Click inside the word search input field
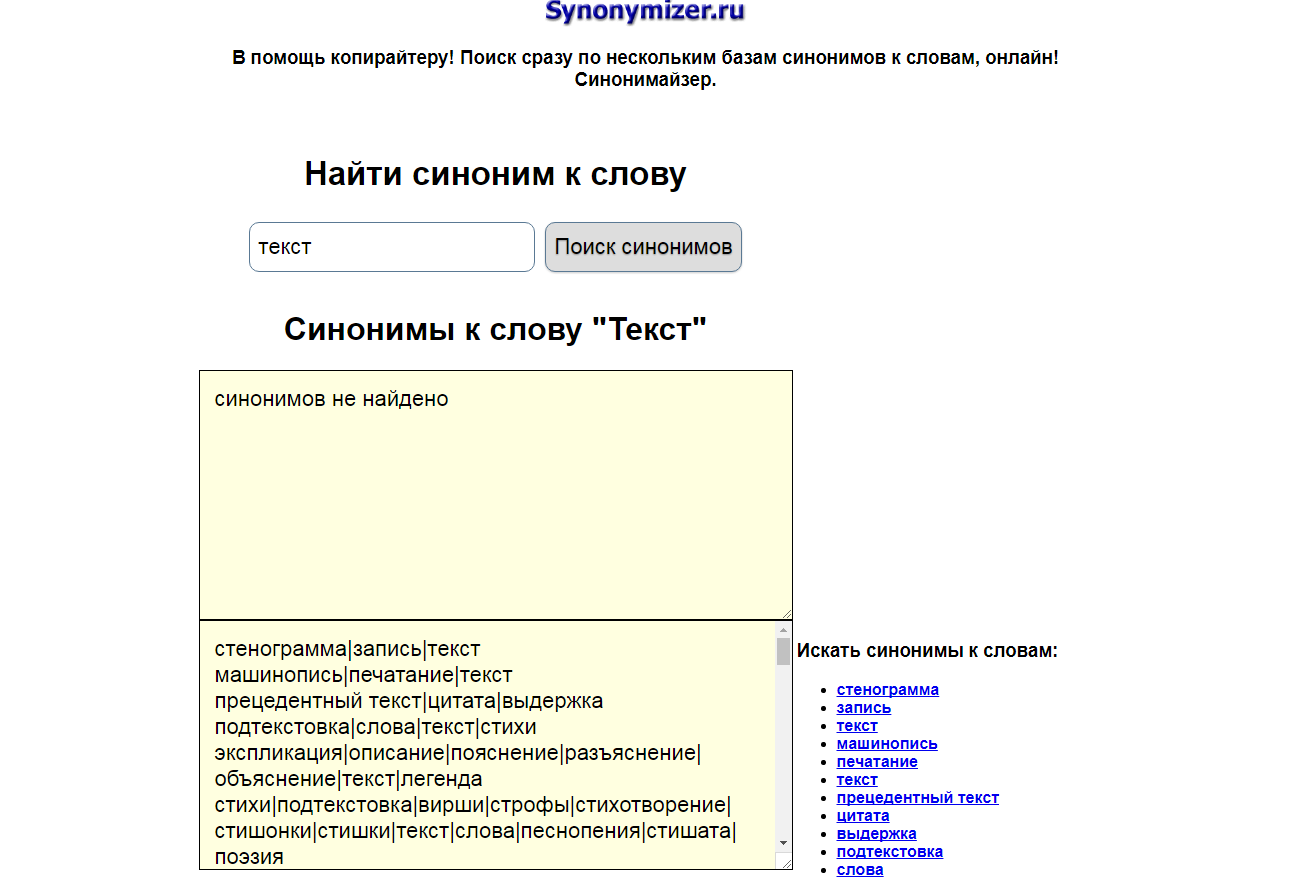This screenshot has height=882, width=1290. pos(390,246)
